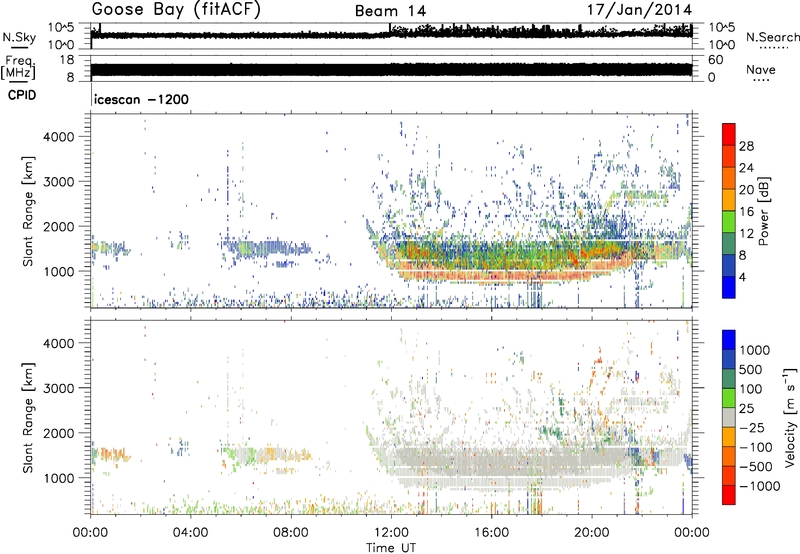Click the CPID label

(22, 95)
